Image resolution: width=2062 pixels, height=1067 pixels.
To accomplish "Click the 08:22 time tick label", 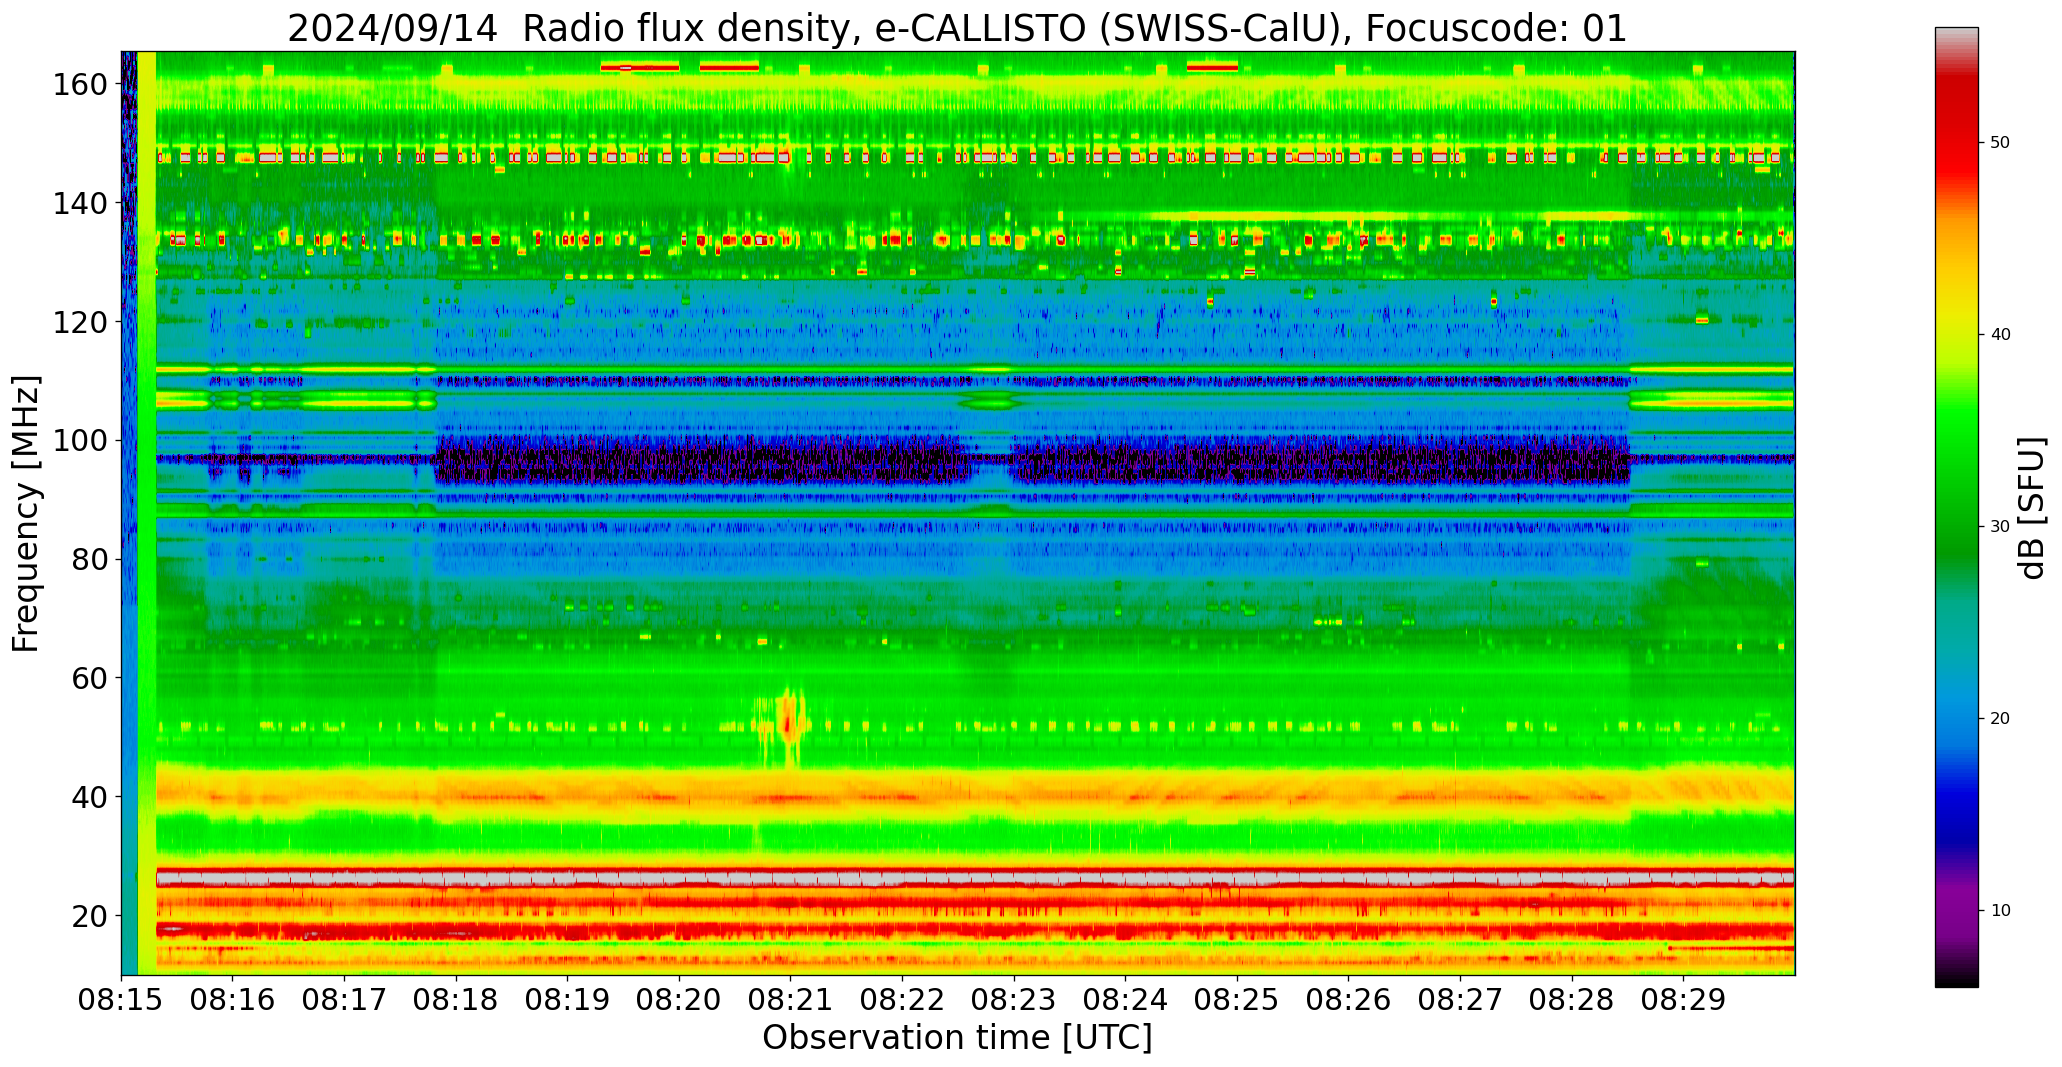I will [902, 999].
